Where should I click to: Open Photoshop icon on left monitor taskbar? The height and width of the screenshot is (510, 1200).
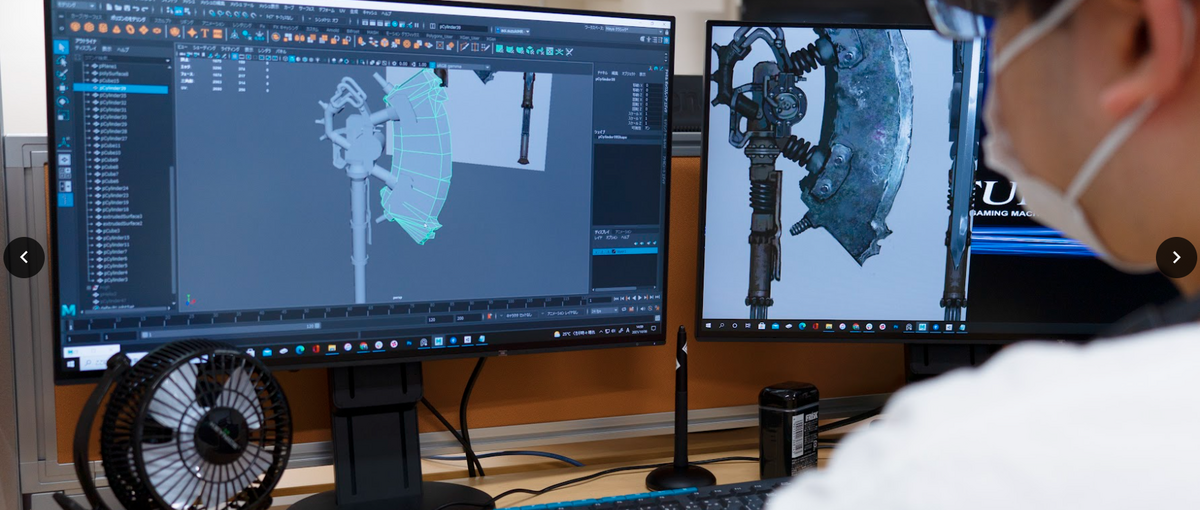tap(408, 343)
